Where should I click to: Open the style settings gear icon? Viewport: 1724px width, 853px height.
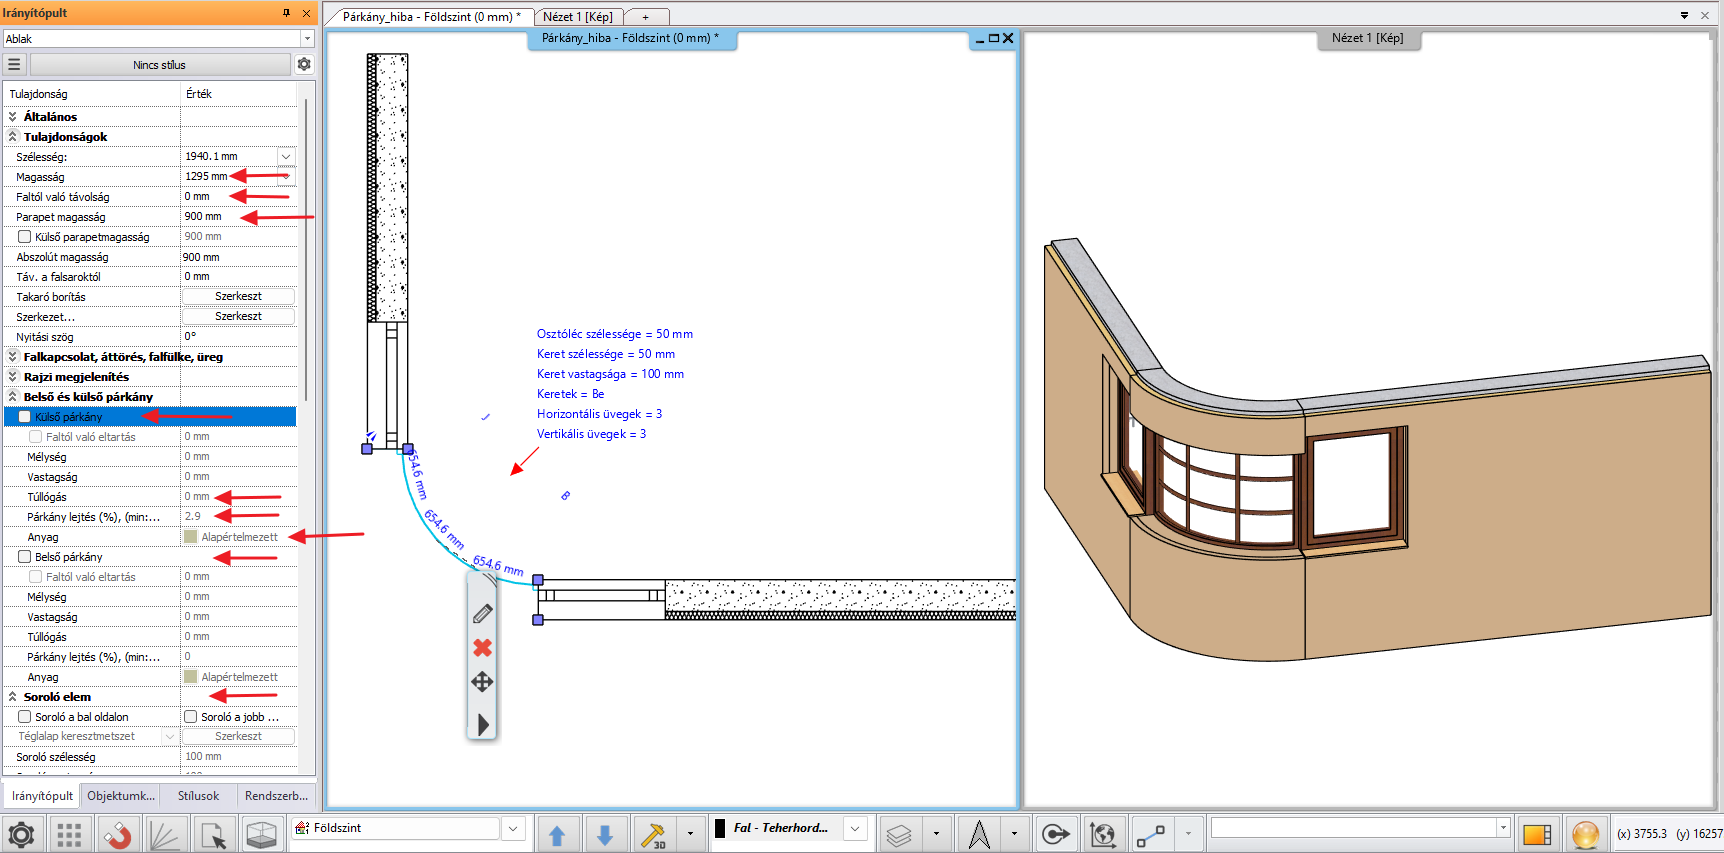[304, 64]
